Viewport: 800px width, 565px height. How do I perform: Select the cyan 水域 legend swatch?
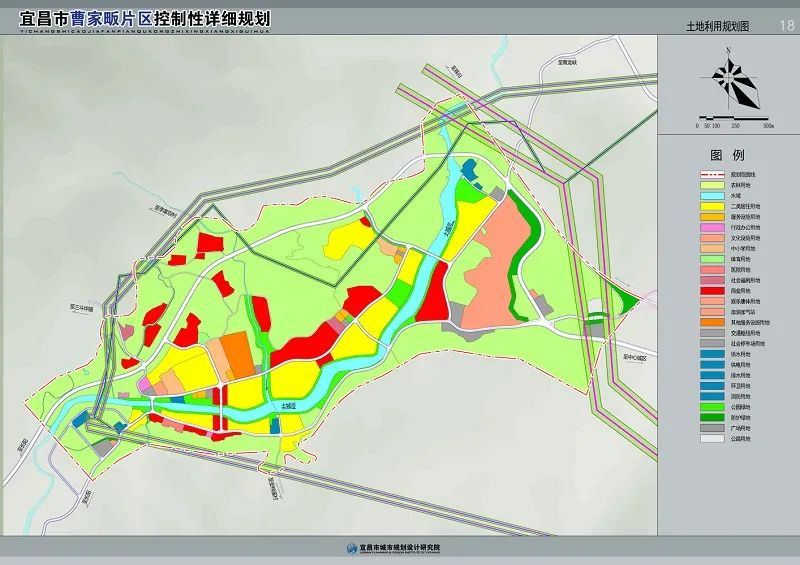pos(711,195)
